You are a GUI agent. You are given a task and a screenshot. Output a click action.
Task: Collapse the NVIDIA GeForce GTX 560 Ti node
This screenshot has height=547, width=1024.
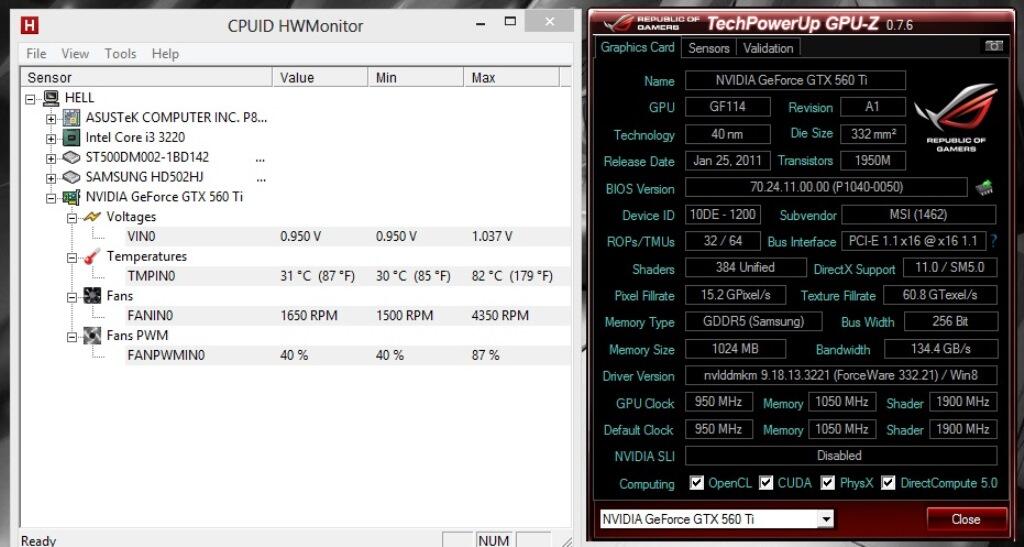pyautogui.click(x=51, y=198)
